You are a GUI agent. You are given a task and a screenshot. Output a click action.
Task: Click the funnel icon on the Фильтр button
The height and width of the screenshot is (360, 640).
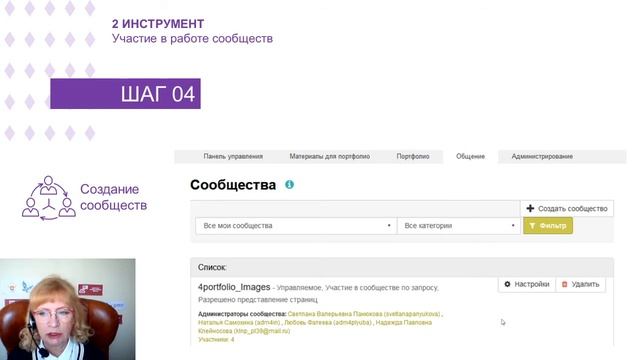click(532, 226)
